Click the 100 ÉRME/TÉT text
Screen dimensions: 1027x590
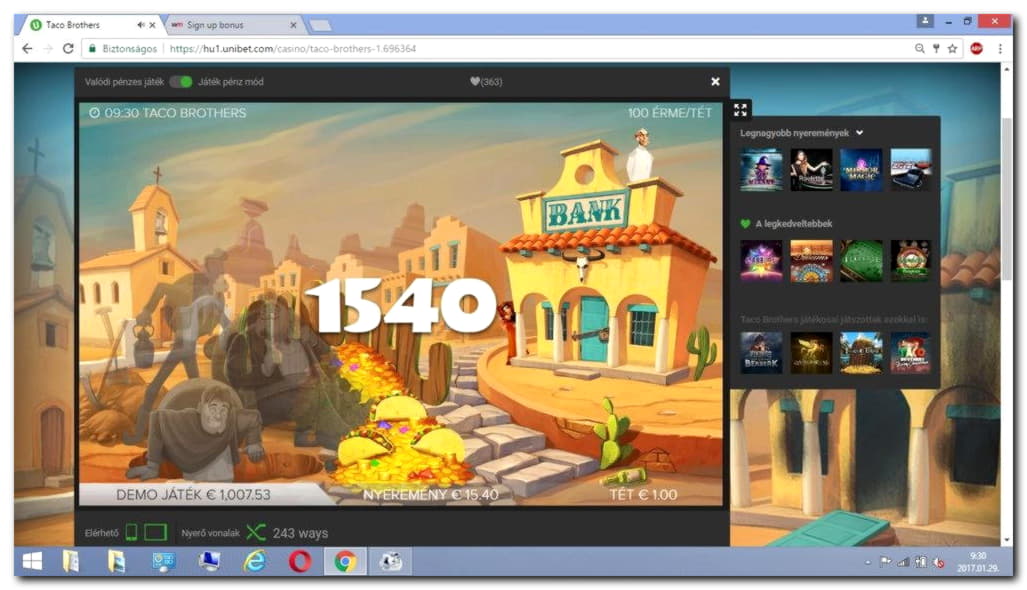pos(669,113)
